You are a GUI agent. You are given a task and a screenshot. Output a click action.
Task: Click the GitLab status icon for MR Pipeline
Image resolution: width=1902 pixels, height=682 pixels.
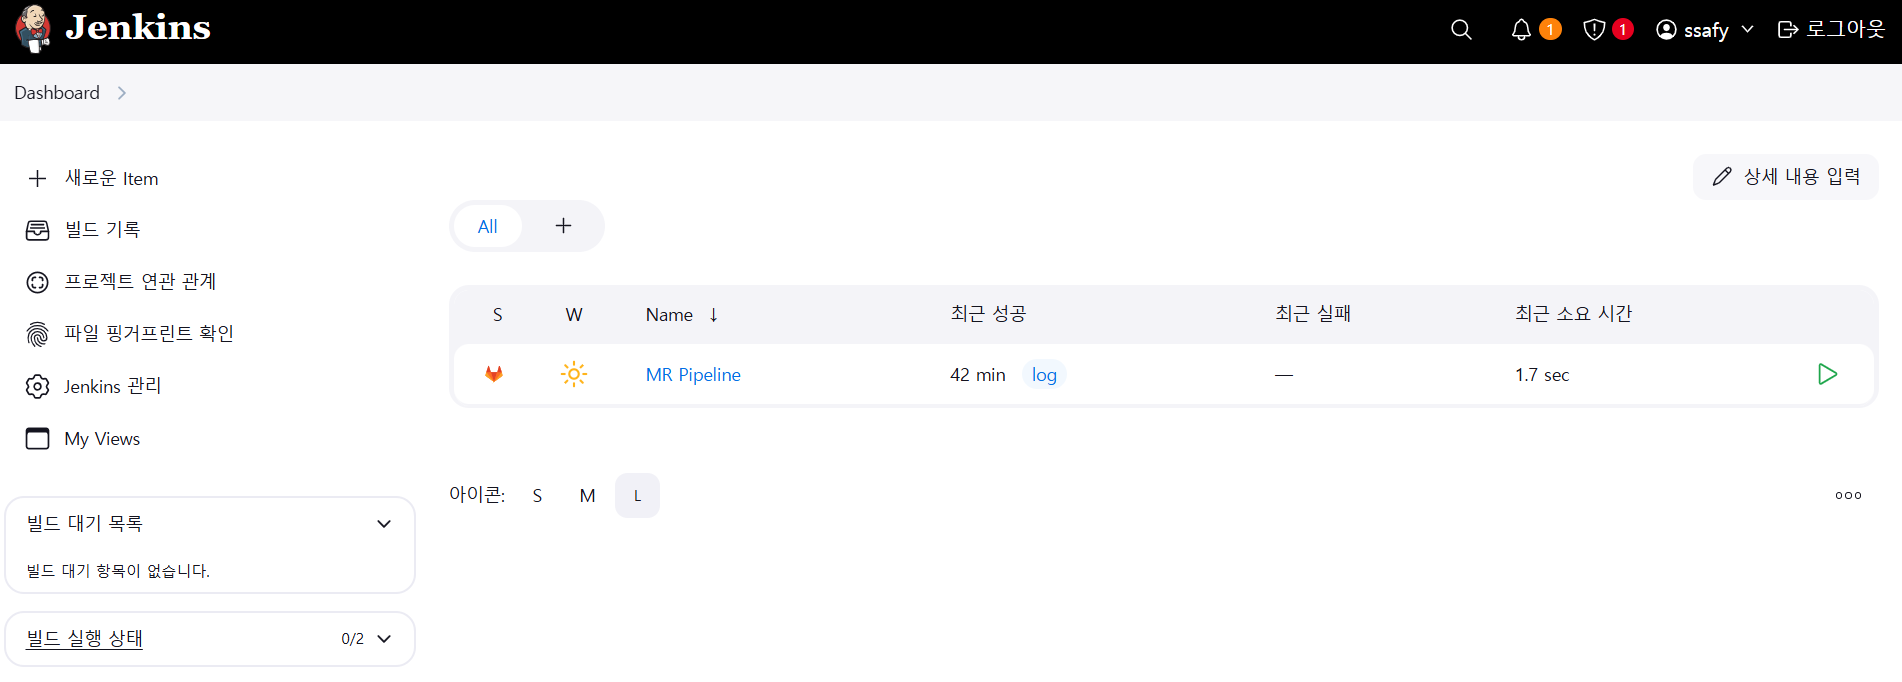pos(494,374)
